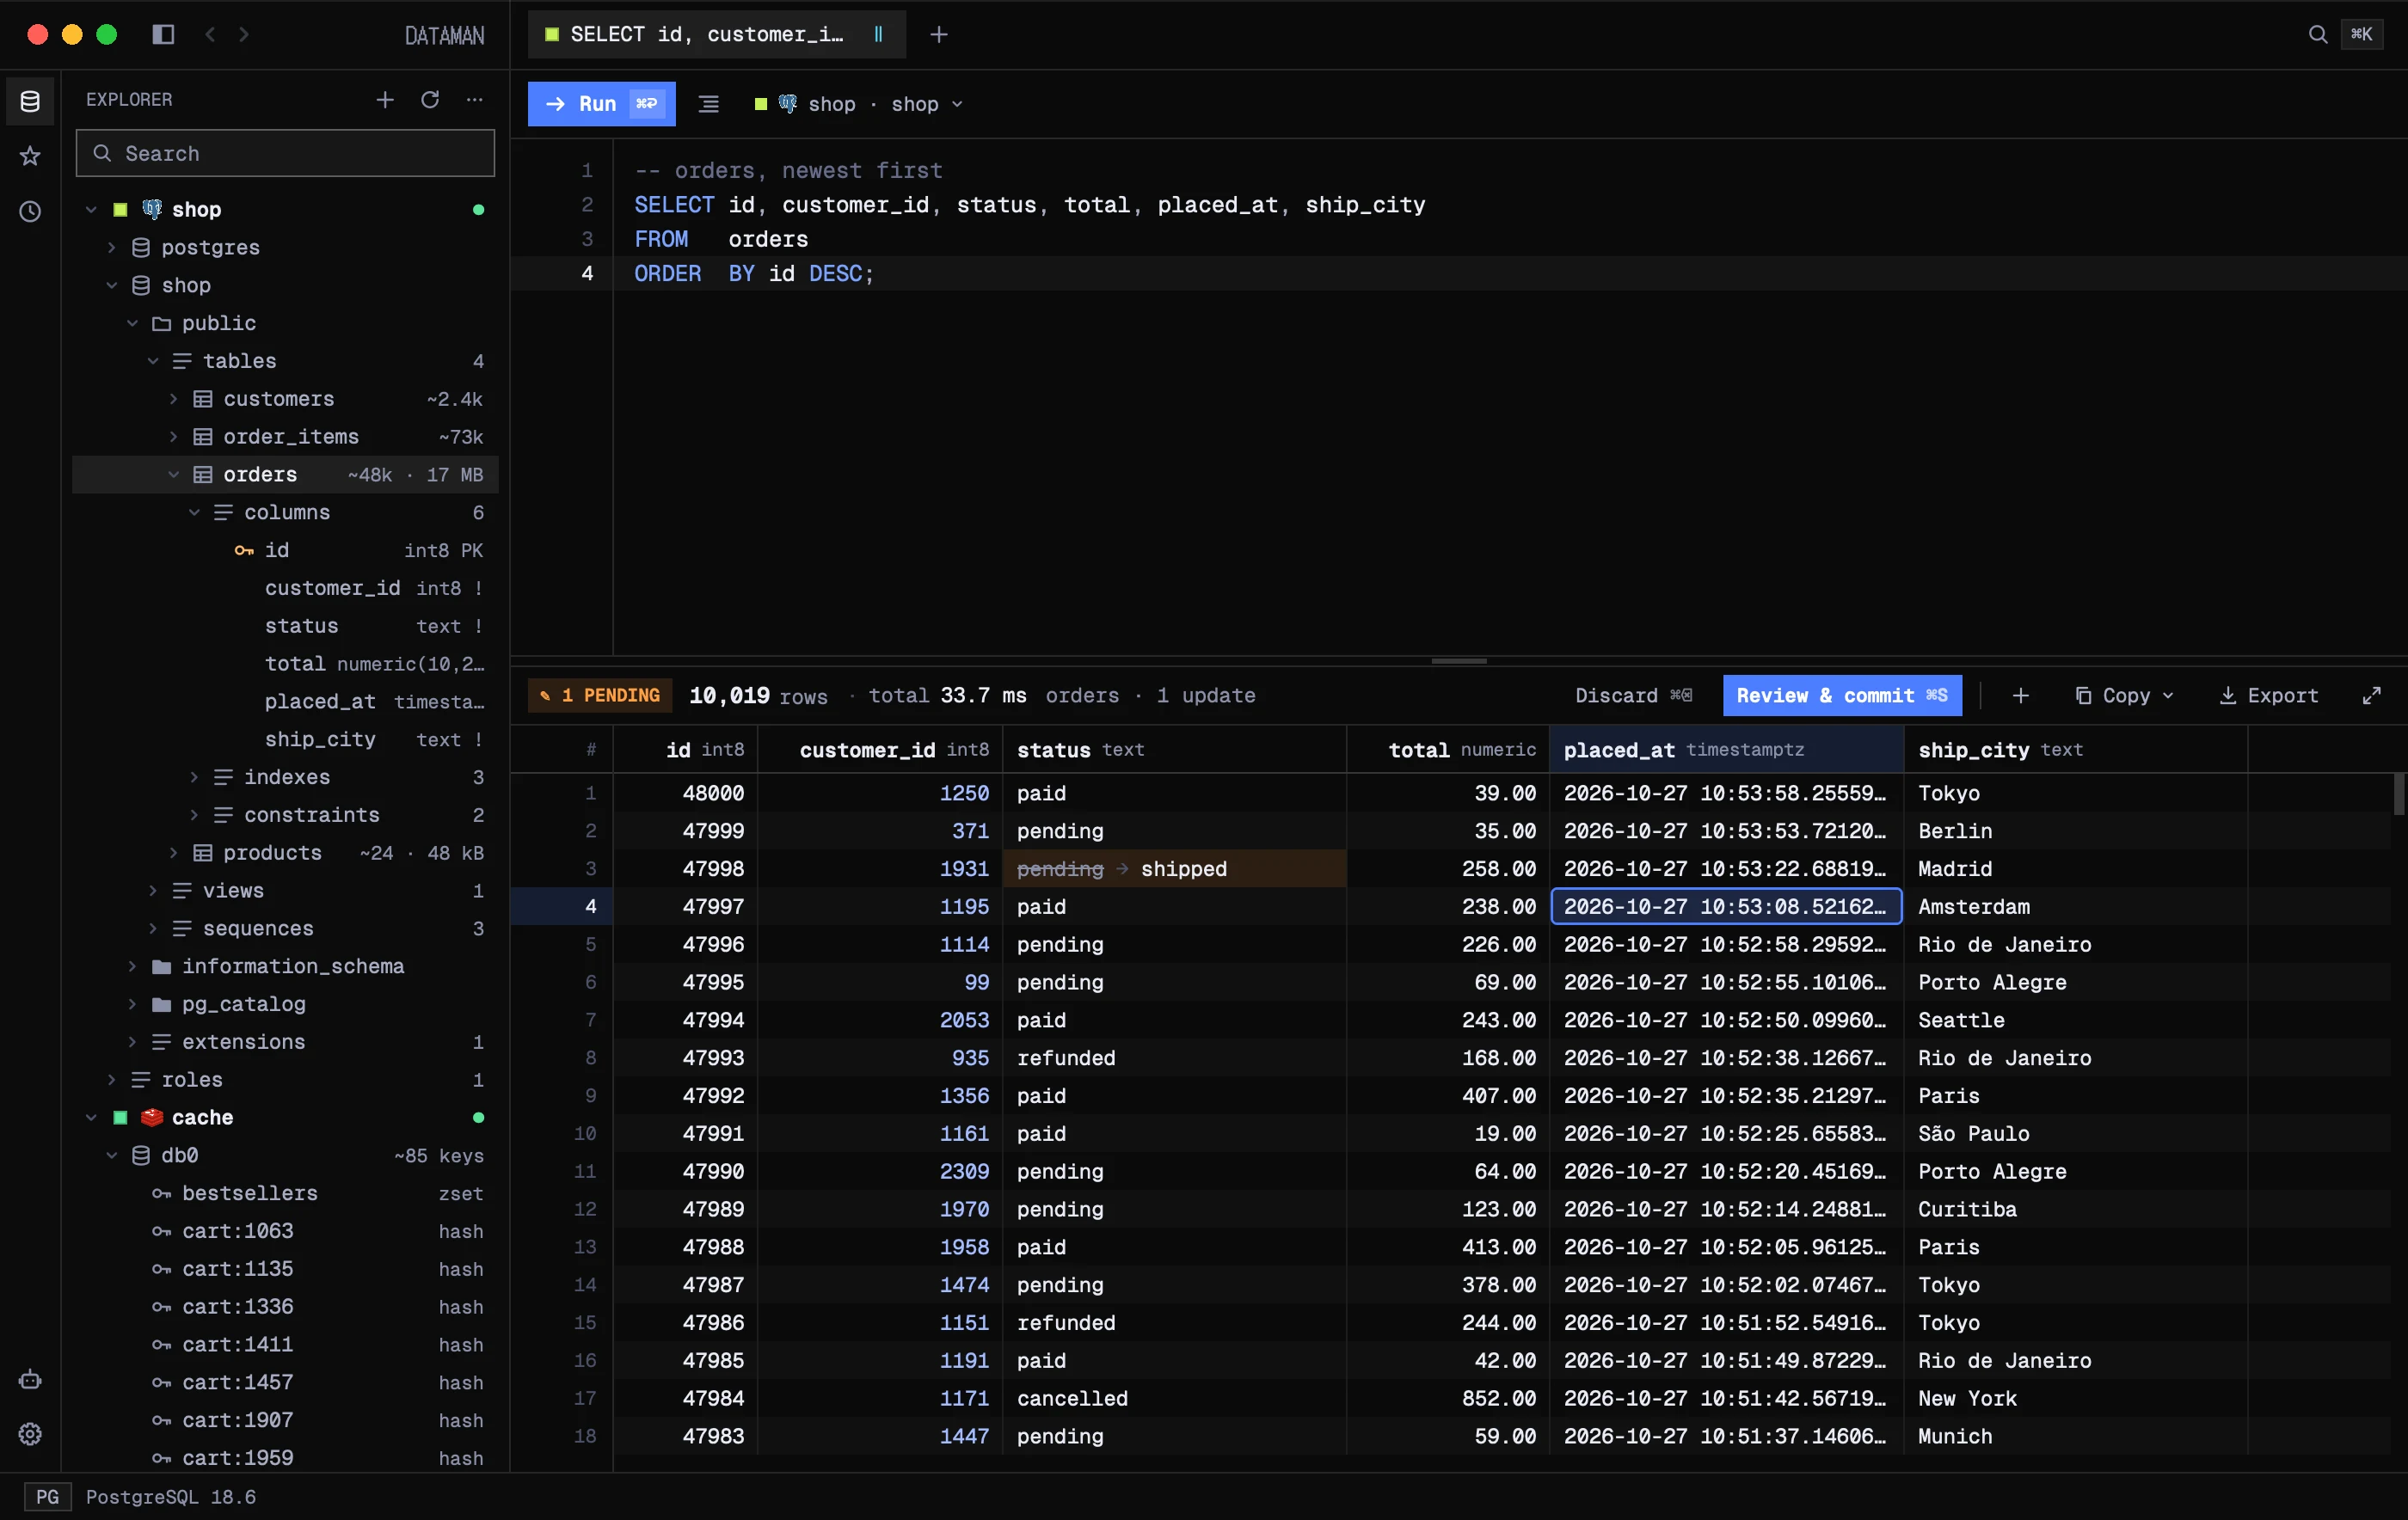Click the 1 PENDING badge

pos(600,695)
